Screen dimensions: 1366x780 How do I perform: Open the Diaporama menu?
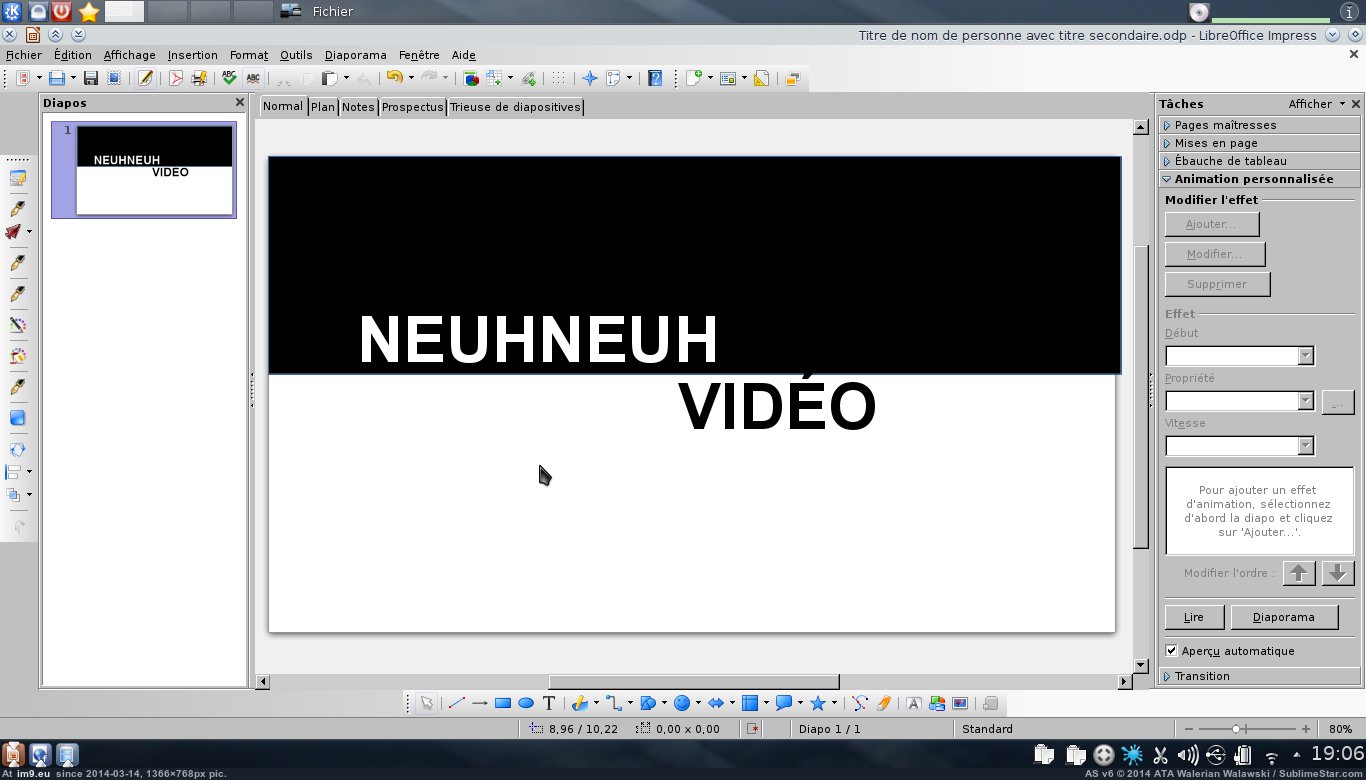pos(355,55)
